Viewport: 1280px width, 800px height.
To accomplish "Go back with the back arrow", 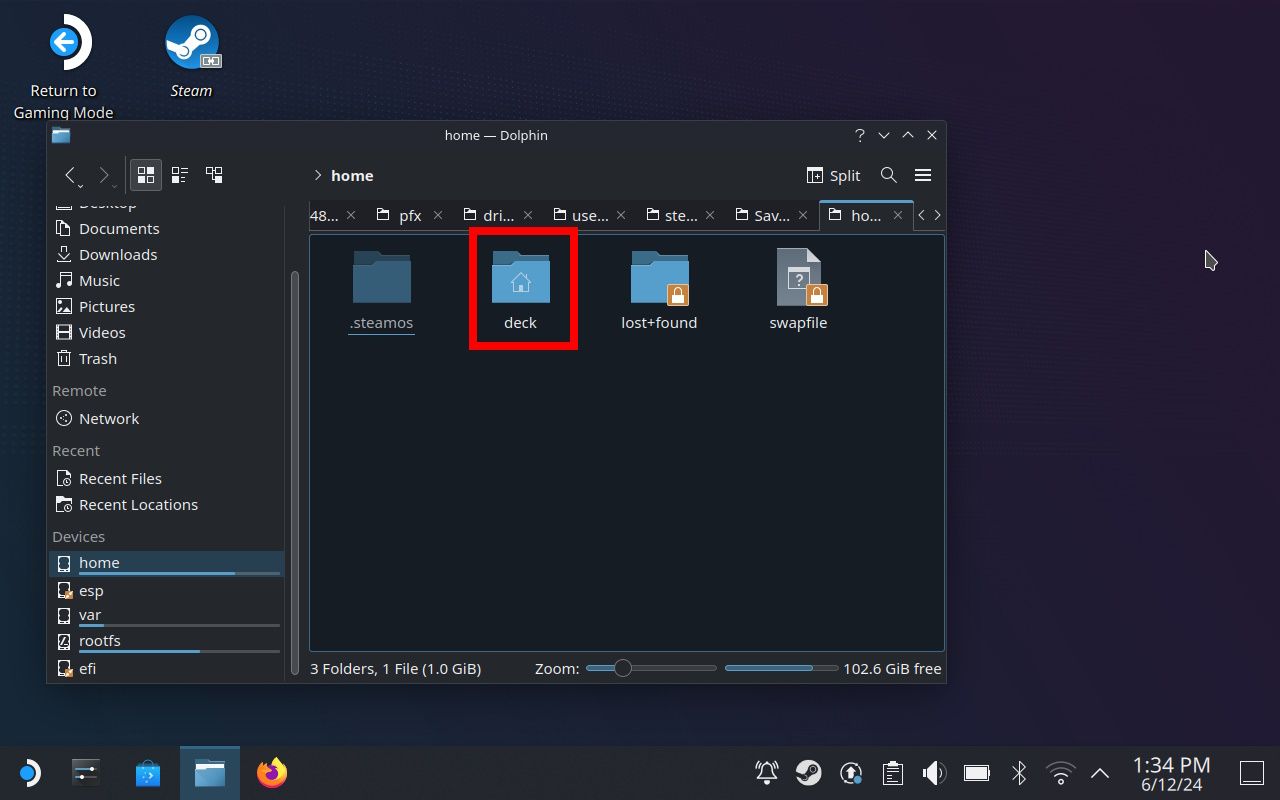I will tap(71, 175).
